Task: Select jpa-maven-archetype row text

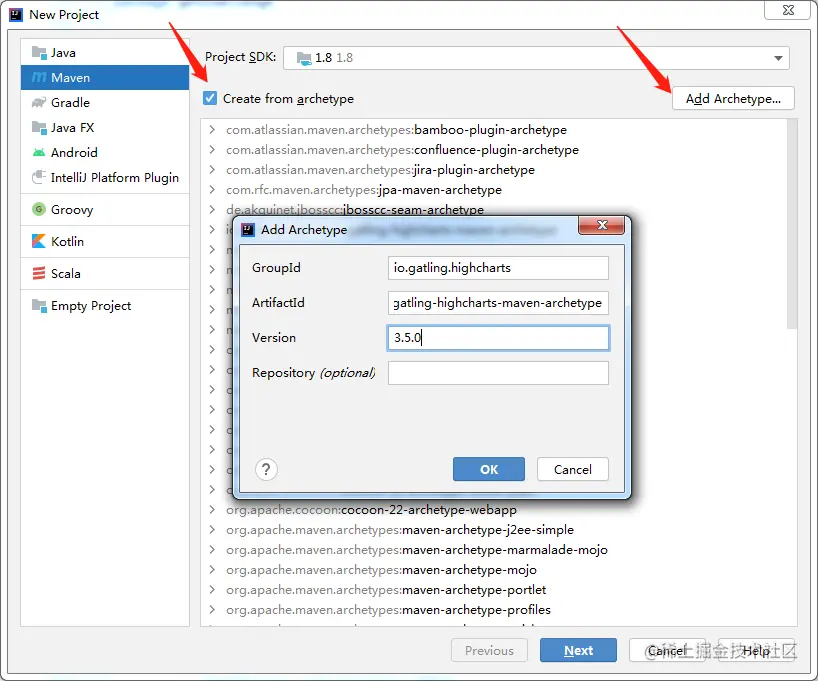Action: [364, 189]
